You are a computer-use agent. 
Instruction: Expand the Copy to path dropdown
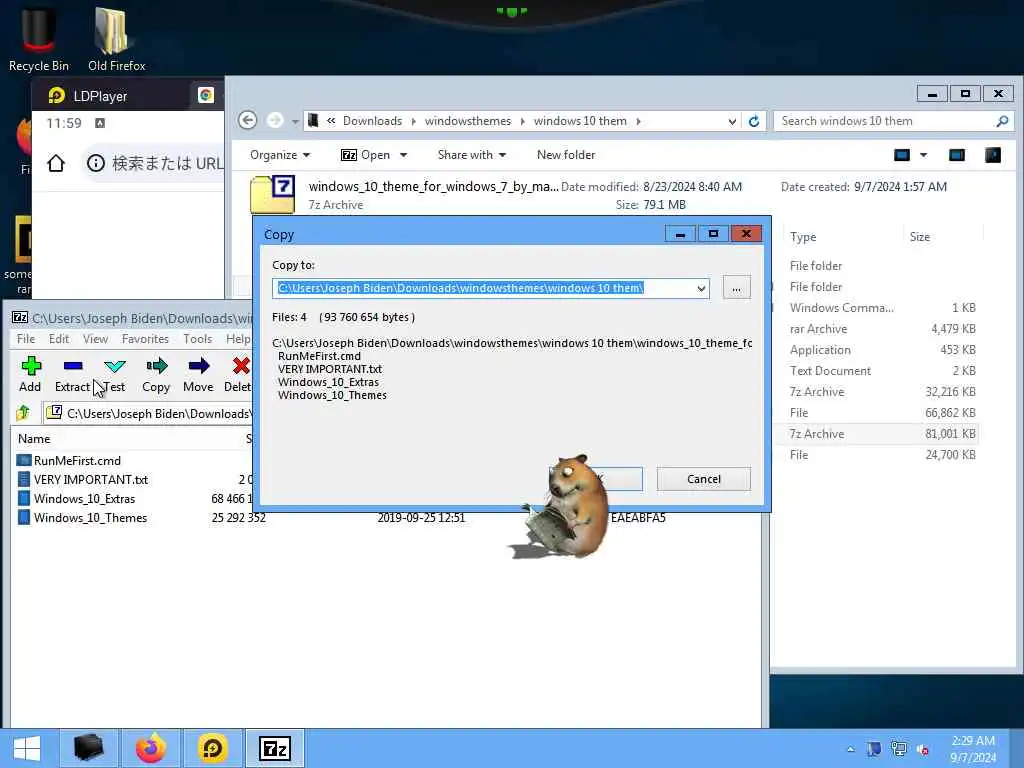tap(701, 288)
